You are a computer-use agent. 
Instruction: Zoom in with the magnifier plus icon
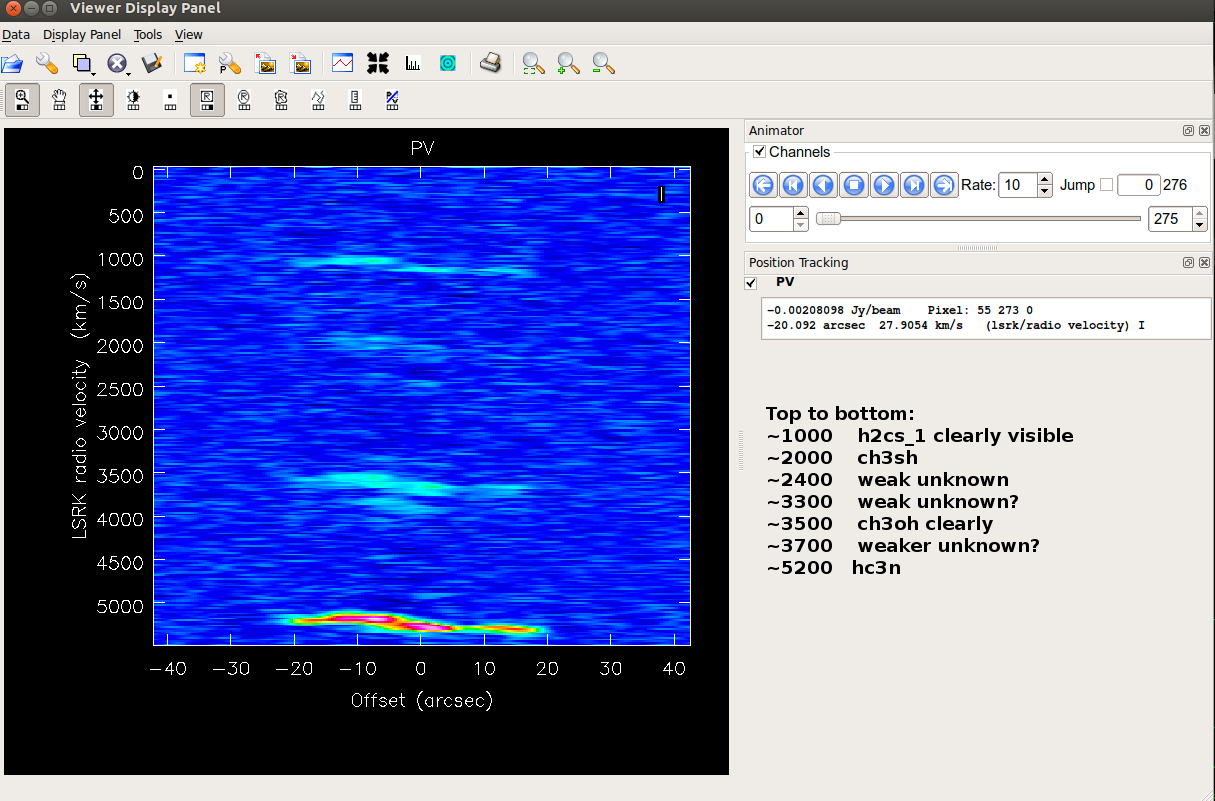[x=568, y=64]
